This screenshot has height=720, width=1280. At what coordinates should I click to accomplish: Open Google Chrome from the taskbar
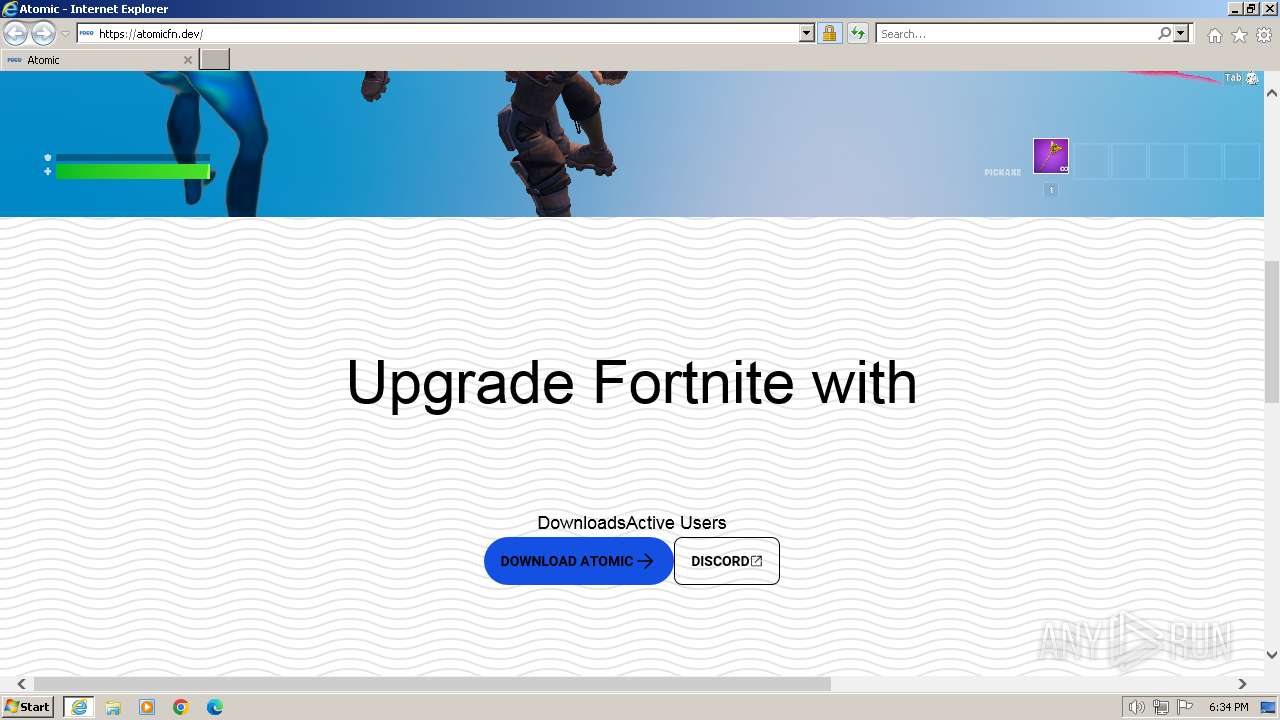tap(181, 707)
